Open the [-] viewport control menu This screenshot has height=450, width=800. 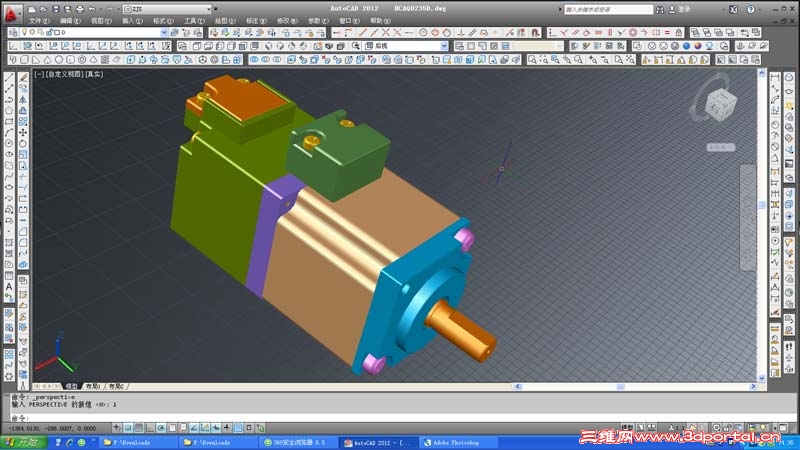pos(39,74)
